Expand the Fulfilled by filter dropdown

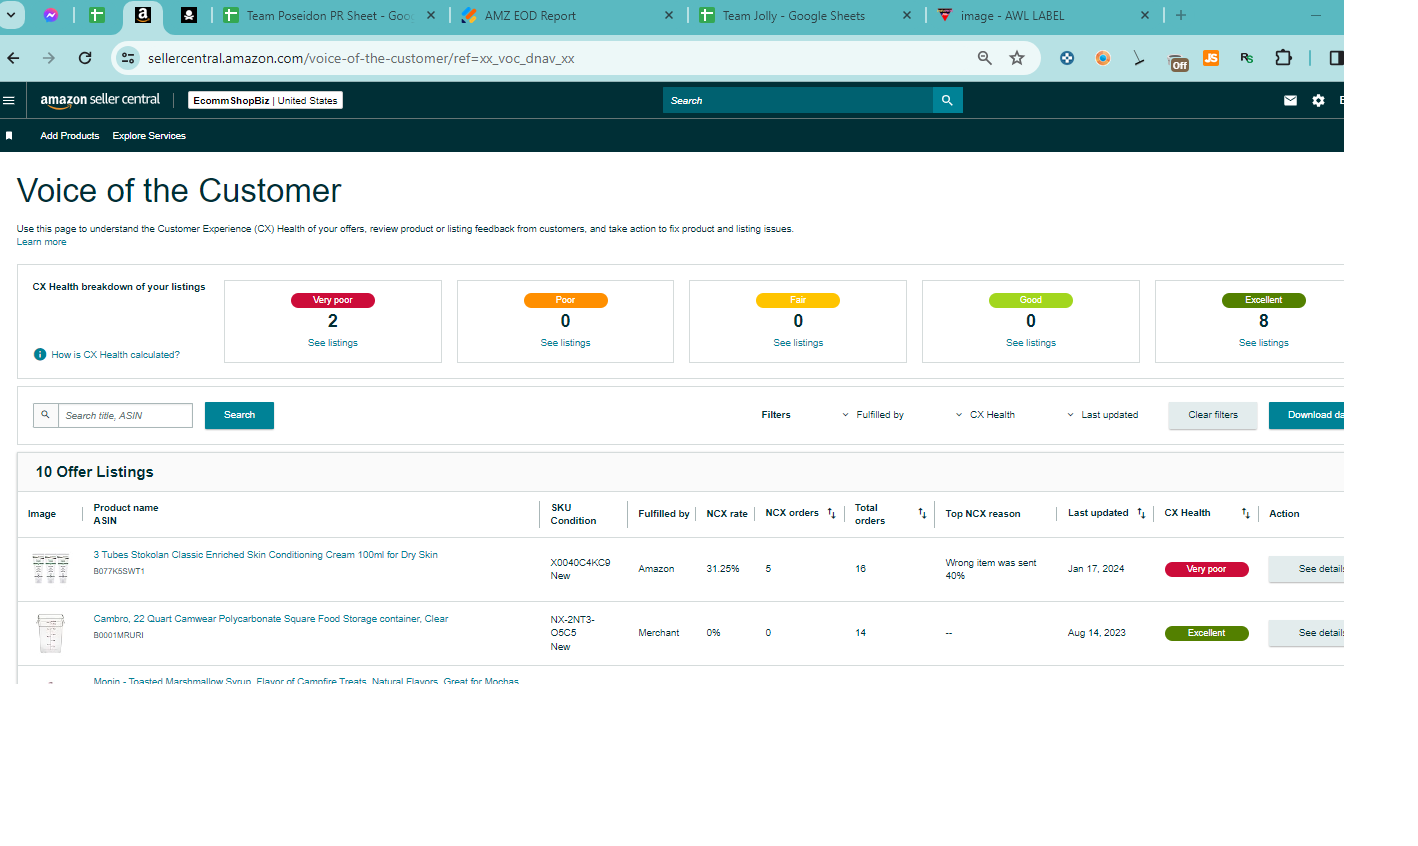point(873,415)
